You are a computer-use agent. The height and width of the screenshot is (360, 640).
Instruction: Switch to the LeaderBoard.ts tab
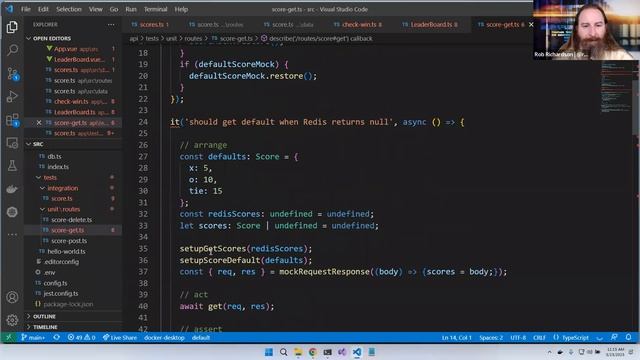click(x=431, y=24)
